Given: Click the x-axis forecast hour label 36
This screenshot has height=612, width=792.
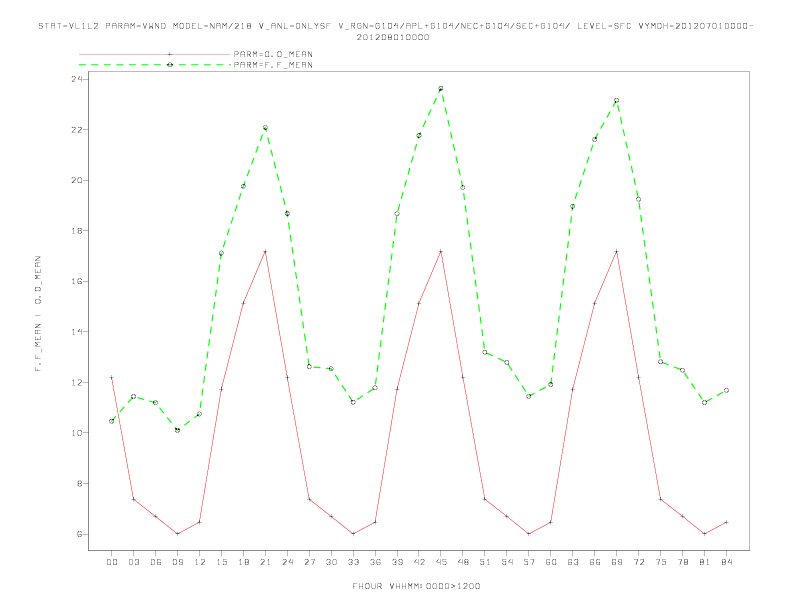Looking at the screenshot, I should click(375, 562).
